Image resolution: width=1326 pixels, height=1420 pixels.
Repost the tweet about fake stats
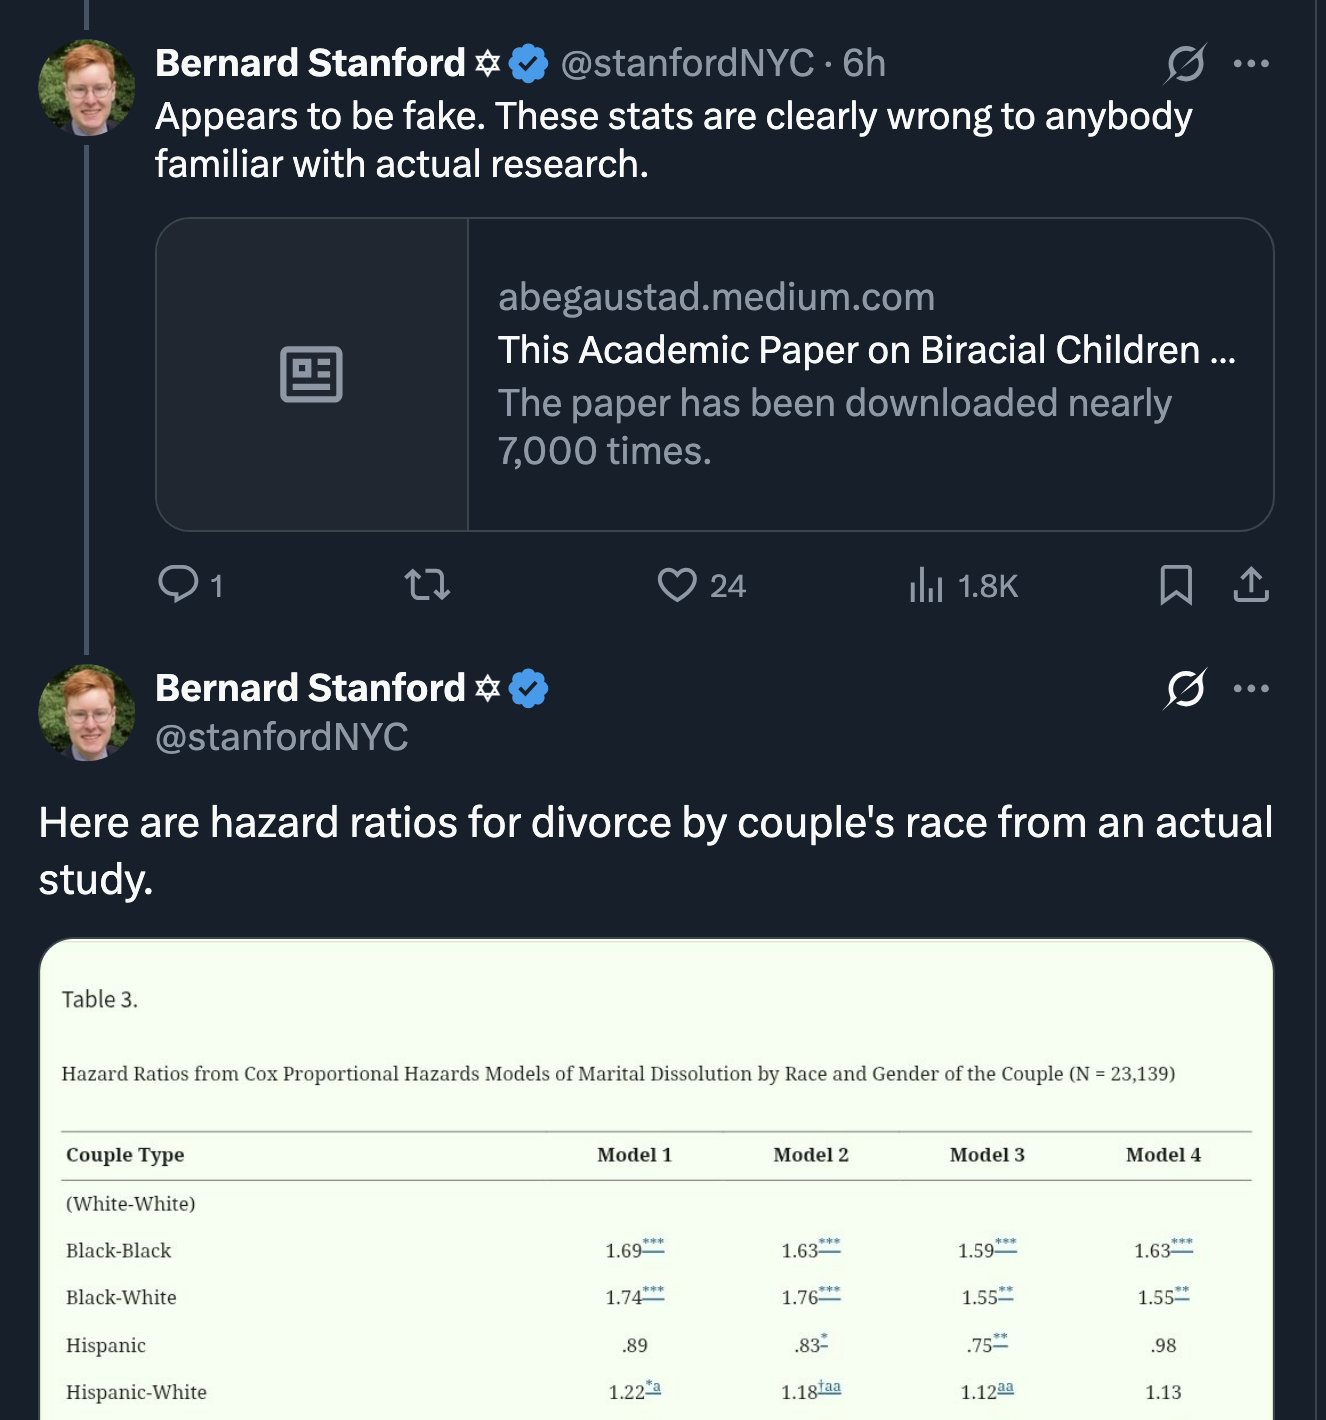coord(427,584)
